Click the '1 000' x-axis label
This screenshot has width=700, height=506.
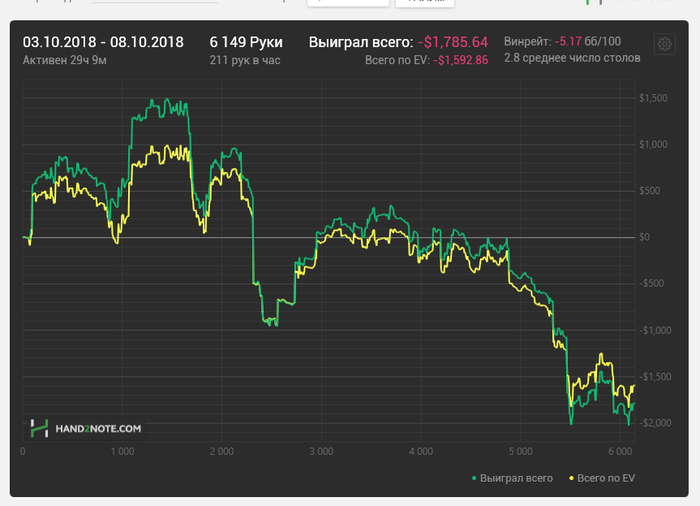(122, 452)
